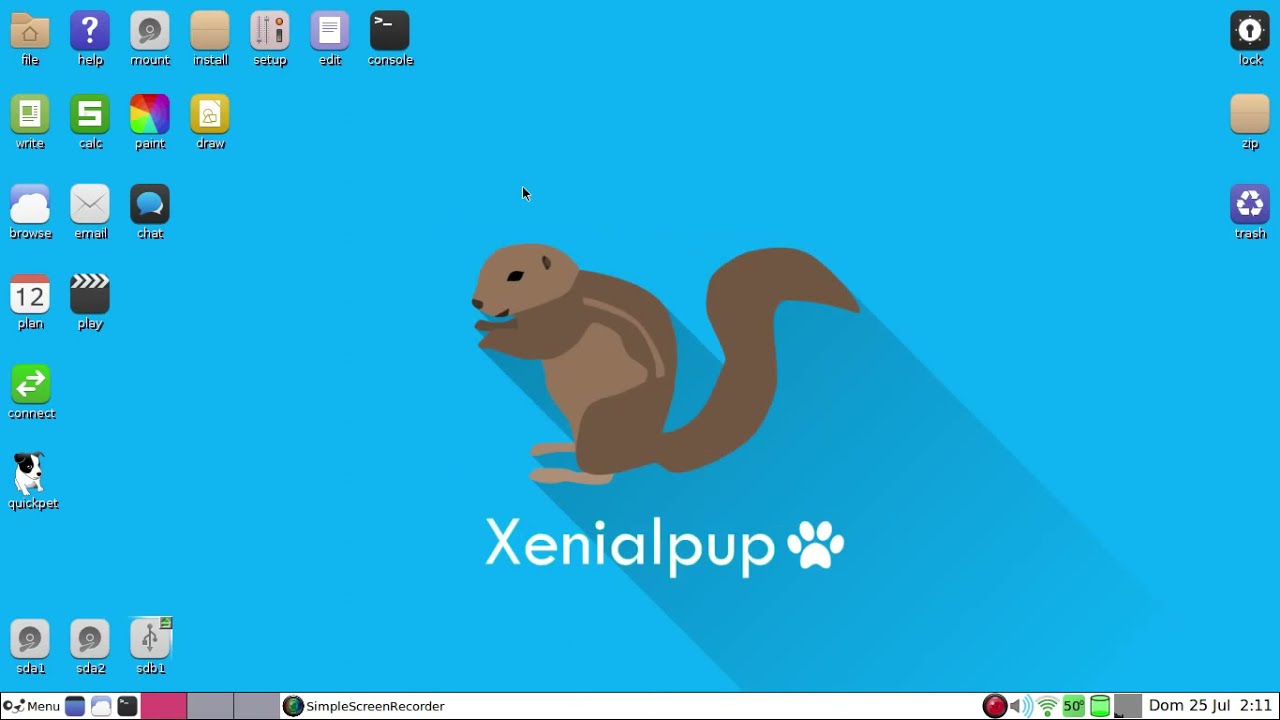Click the green storage cylinder tray icon
The width and height of the screenshot is (1280, 720).
[x=1100, y=706]
